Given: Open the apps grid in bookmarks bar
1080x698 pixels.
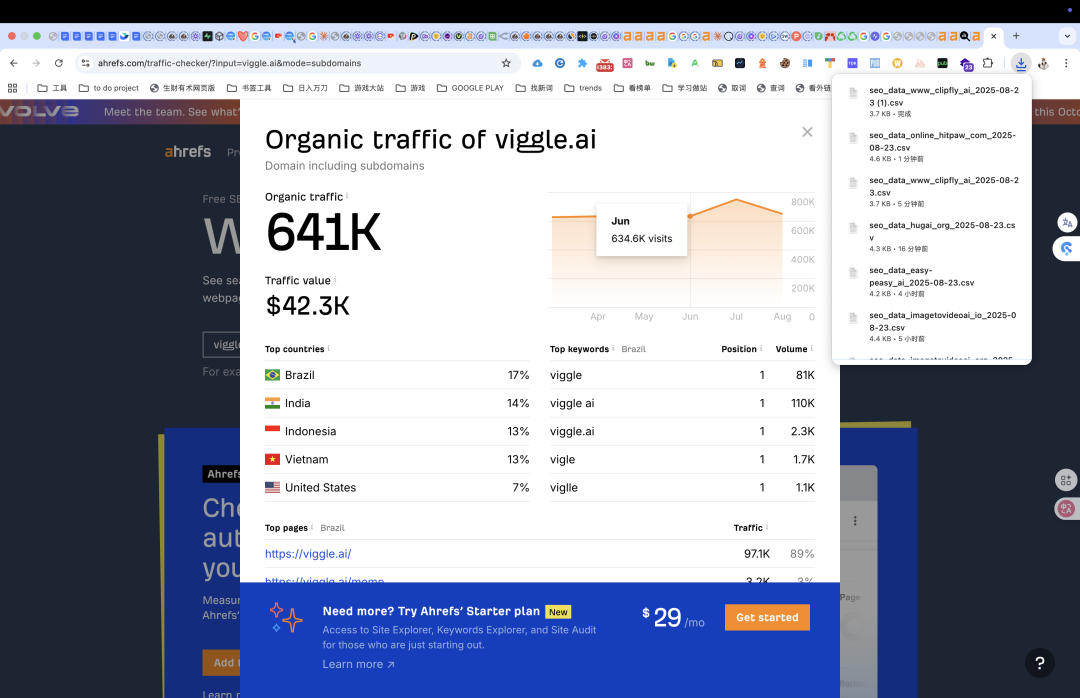Looking at the screenshot, I should pos(12,88).
